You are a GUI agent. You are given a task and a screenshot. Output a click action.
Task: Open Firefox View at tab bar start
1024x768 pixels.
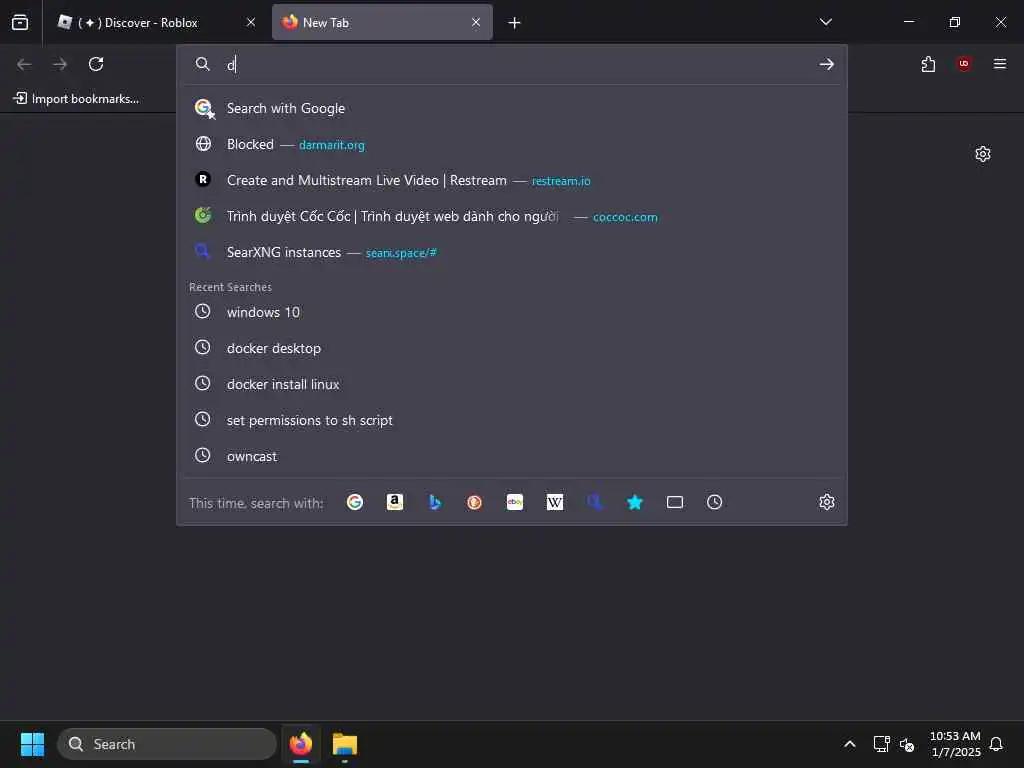click(20, 22)
